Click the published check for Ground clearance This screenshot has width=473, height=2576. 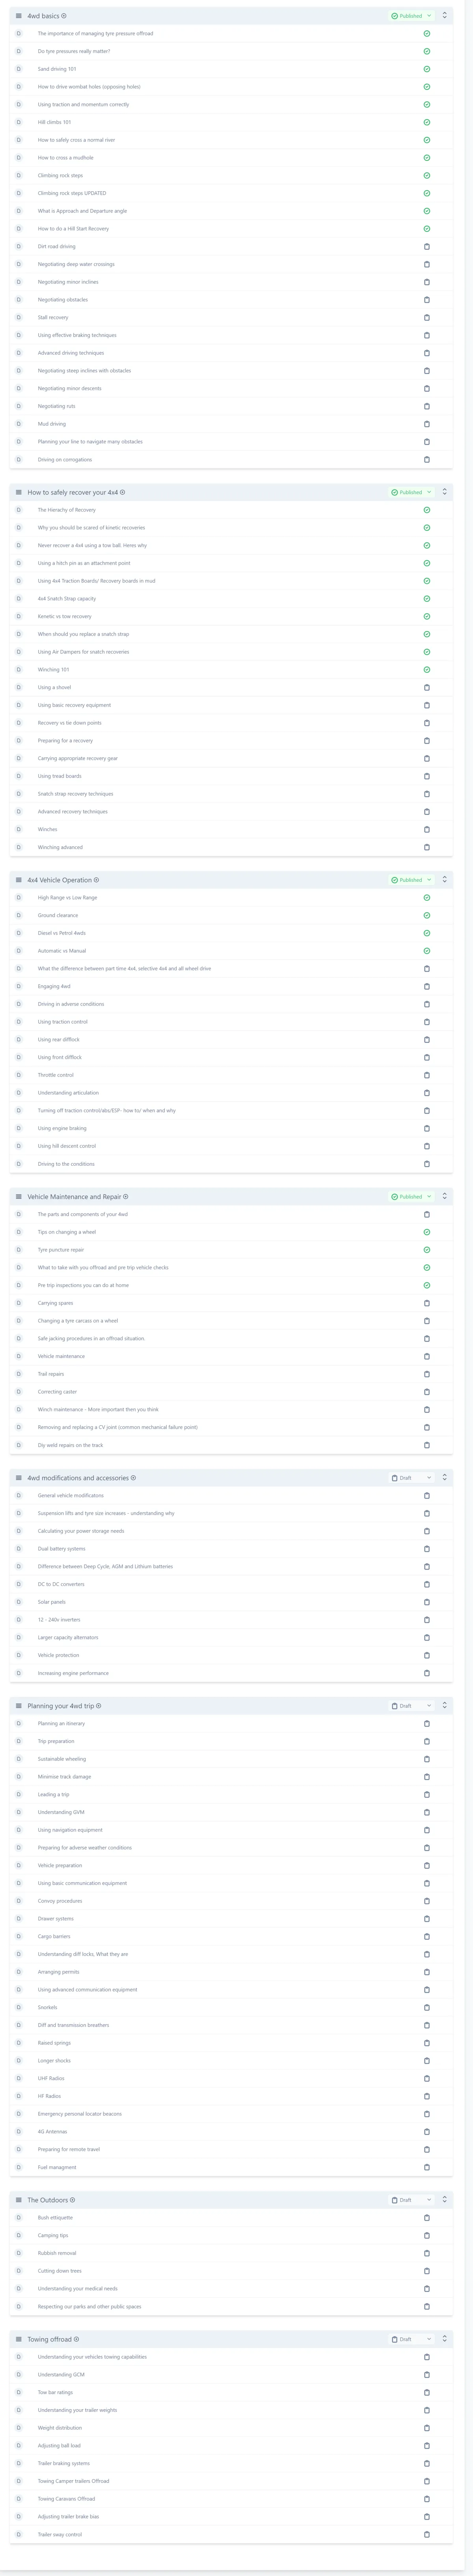coord(427,915)
